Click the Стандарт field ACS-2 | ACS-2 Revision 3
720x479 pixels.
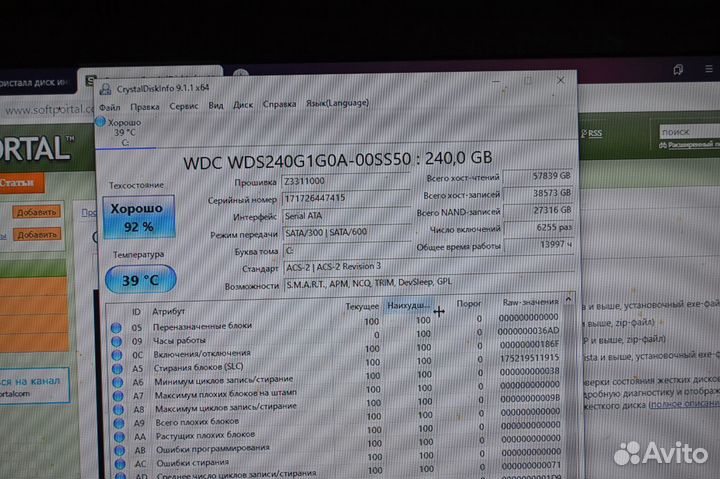point(429,266)
